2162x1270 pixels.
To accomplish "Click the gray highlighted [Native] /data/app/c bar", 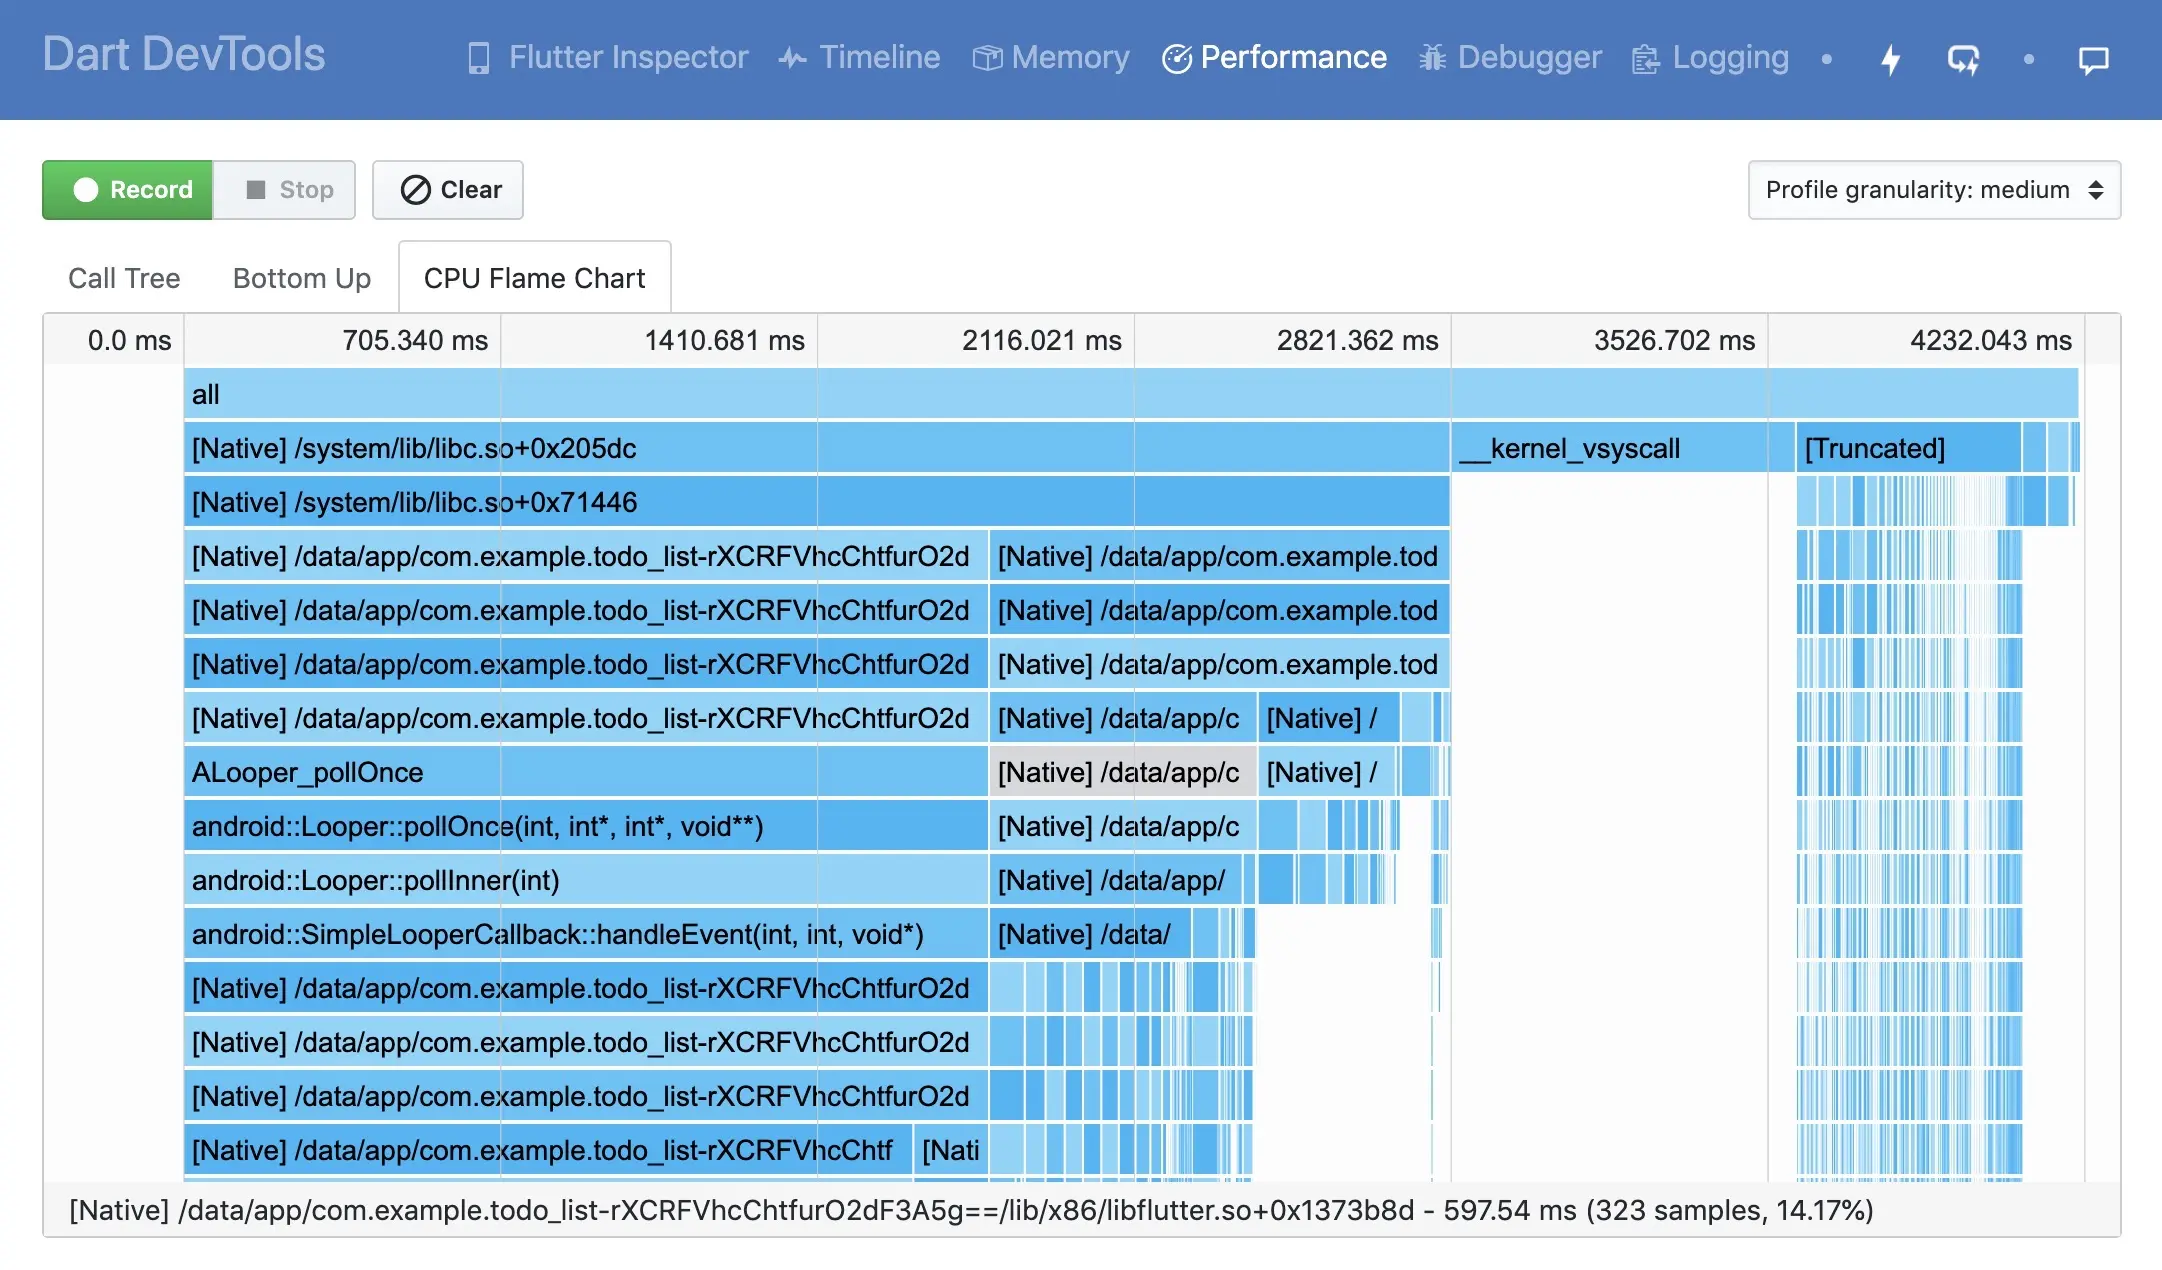I will click(1123, 772).
